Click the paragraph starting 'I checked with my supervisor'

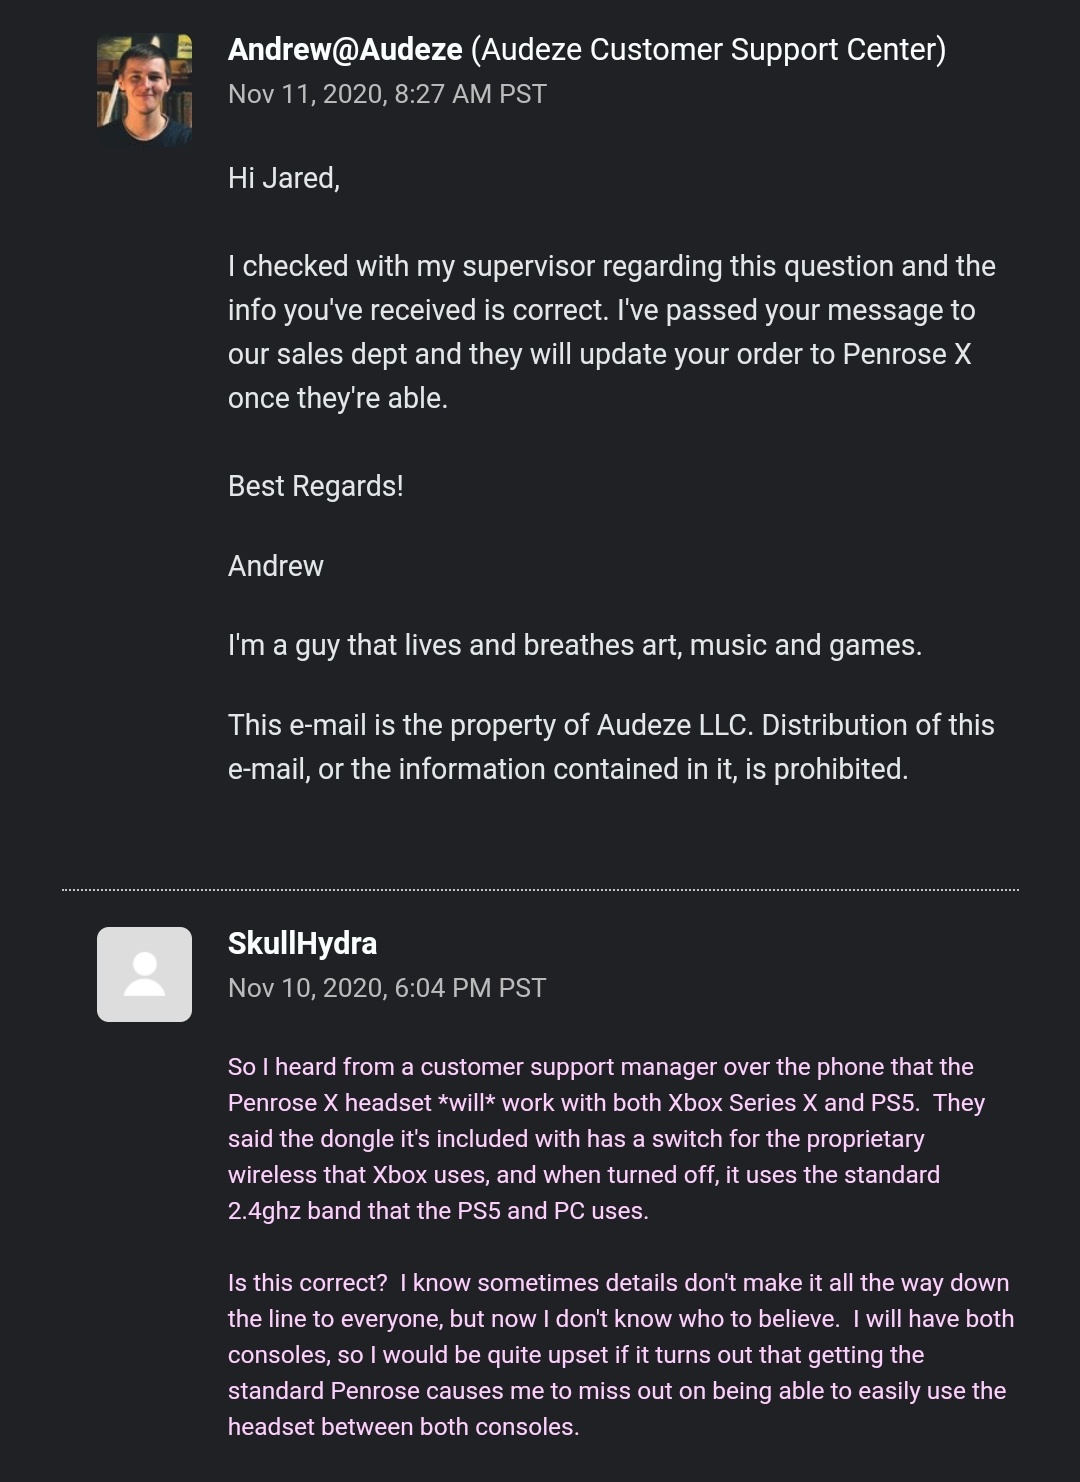(612, 332)
